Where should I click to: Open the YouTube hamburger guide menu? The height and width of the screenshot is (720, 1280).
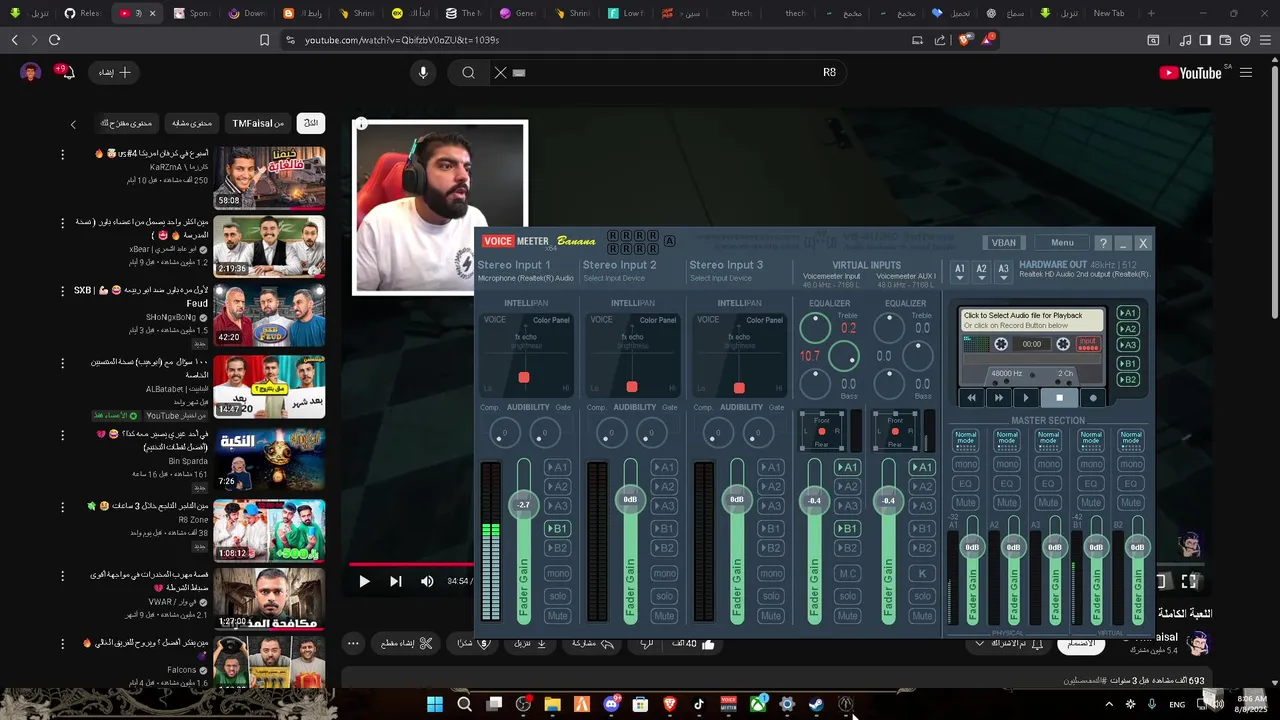tap(1246, 72)
